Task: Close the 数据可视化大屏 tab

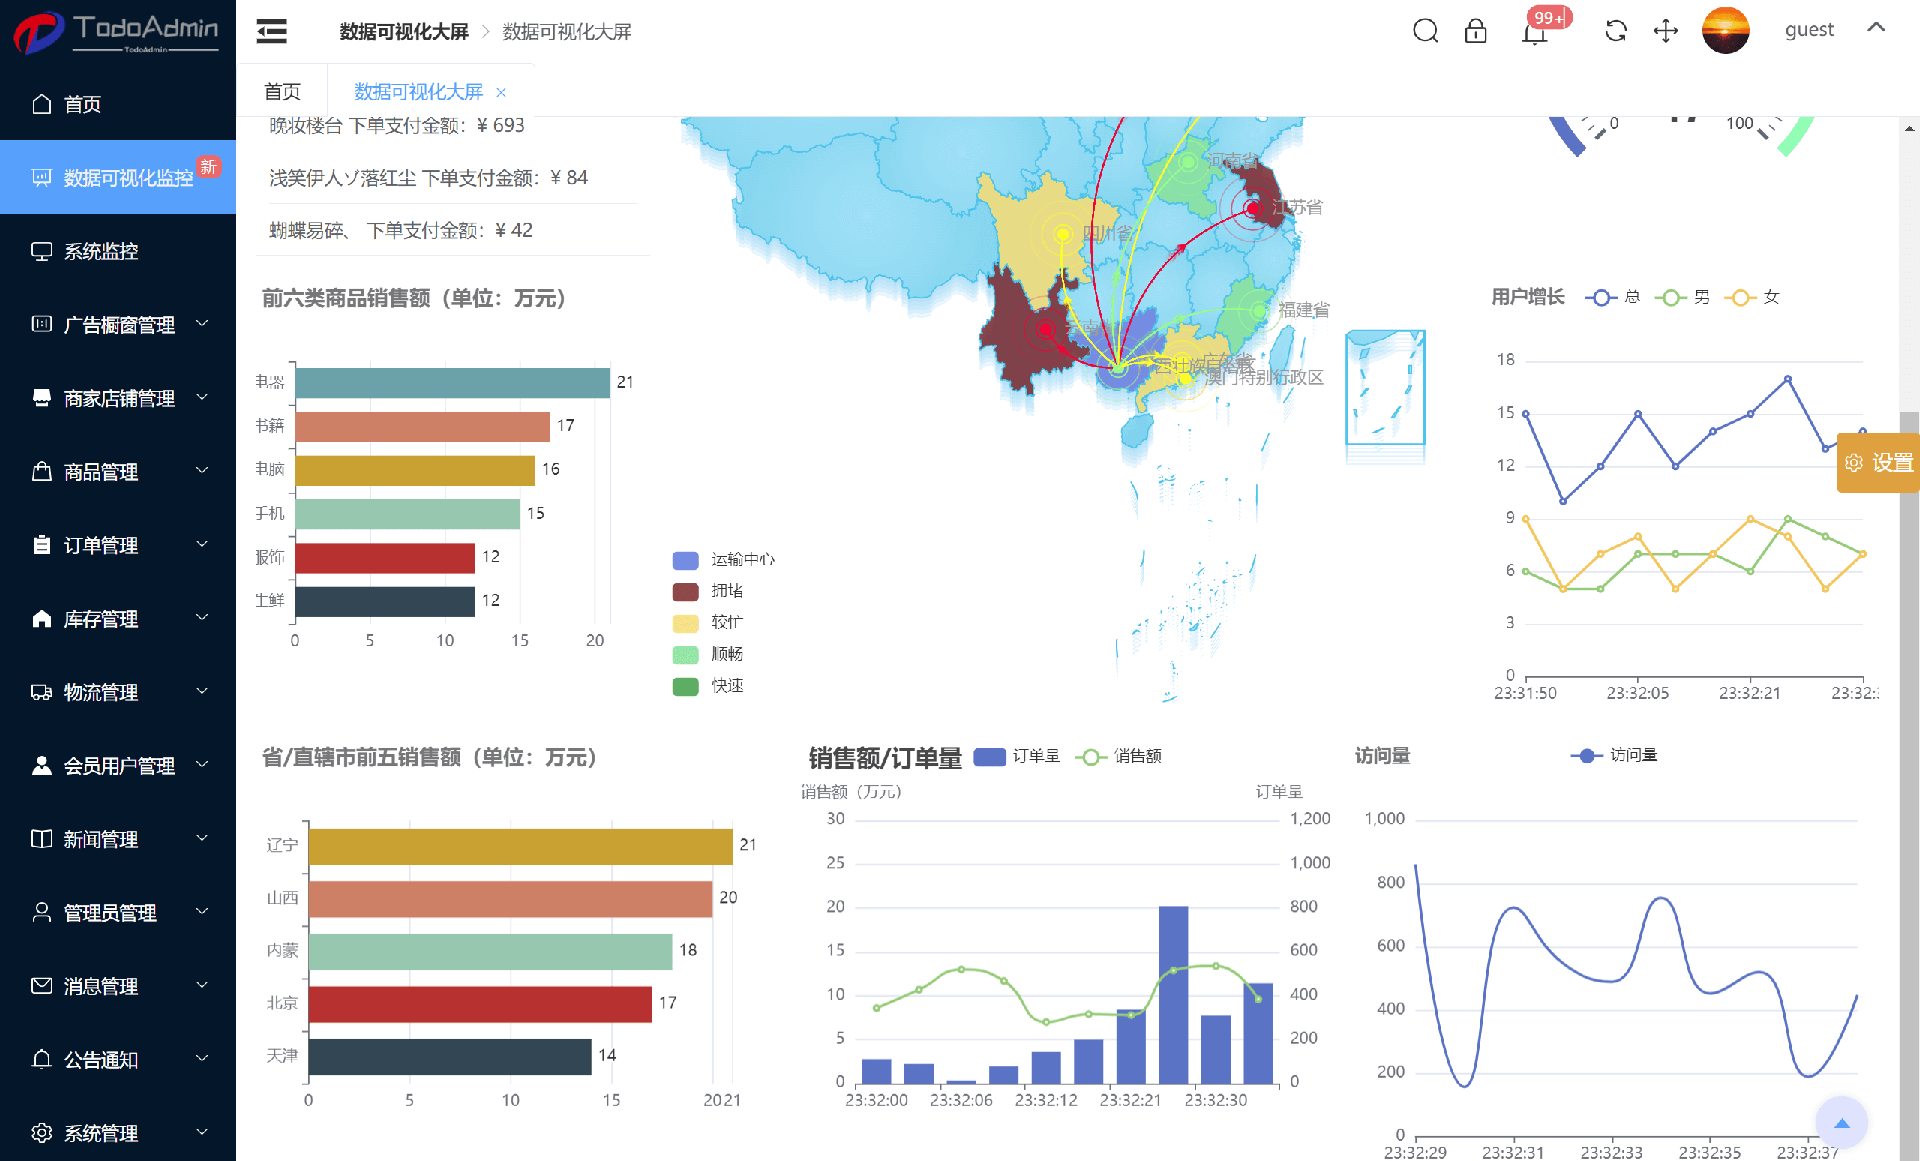Action: [x=501, y=93]
